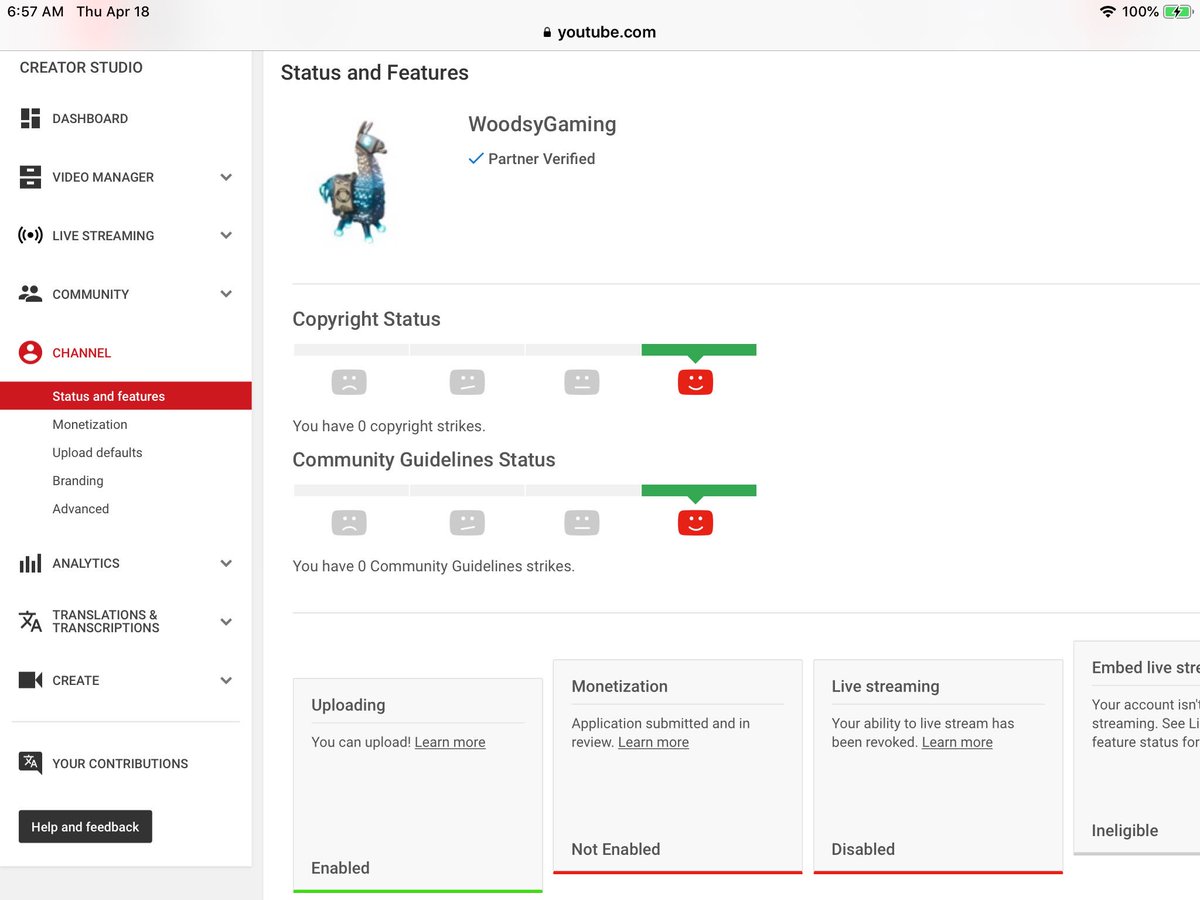
Task: Open the Upload defaults submenu item
Action: [x=97, y=452]
